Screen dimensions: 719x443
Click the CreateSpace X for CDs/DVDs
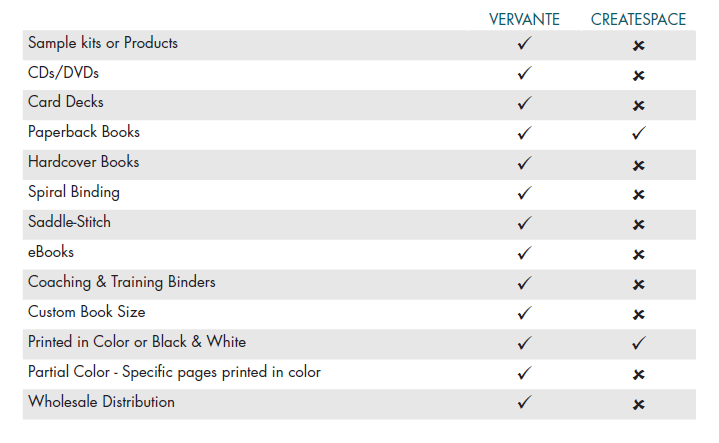point(638,75)
